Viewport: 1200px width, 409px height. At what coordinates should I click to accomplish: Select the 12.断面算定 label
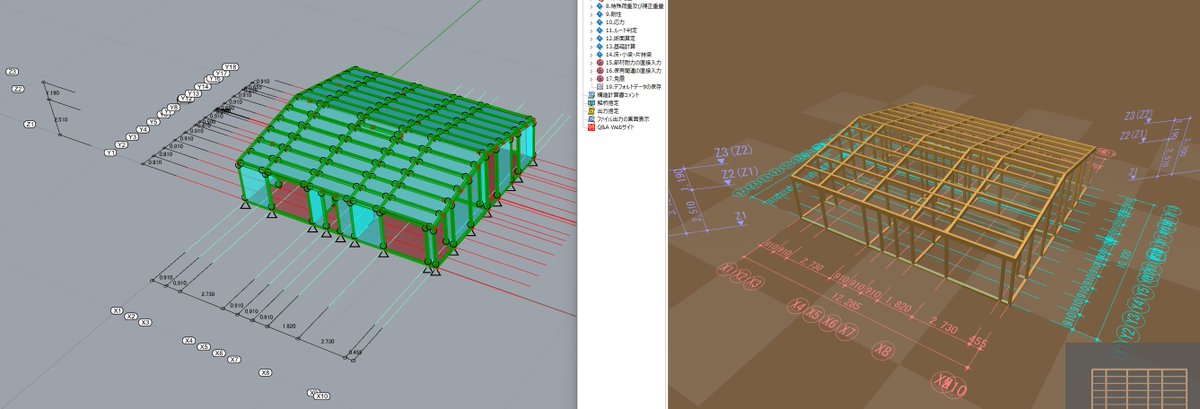pos(621,38)
